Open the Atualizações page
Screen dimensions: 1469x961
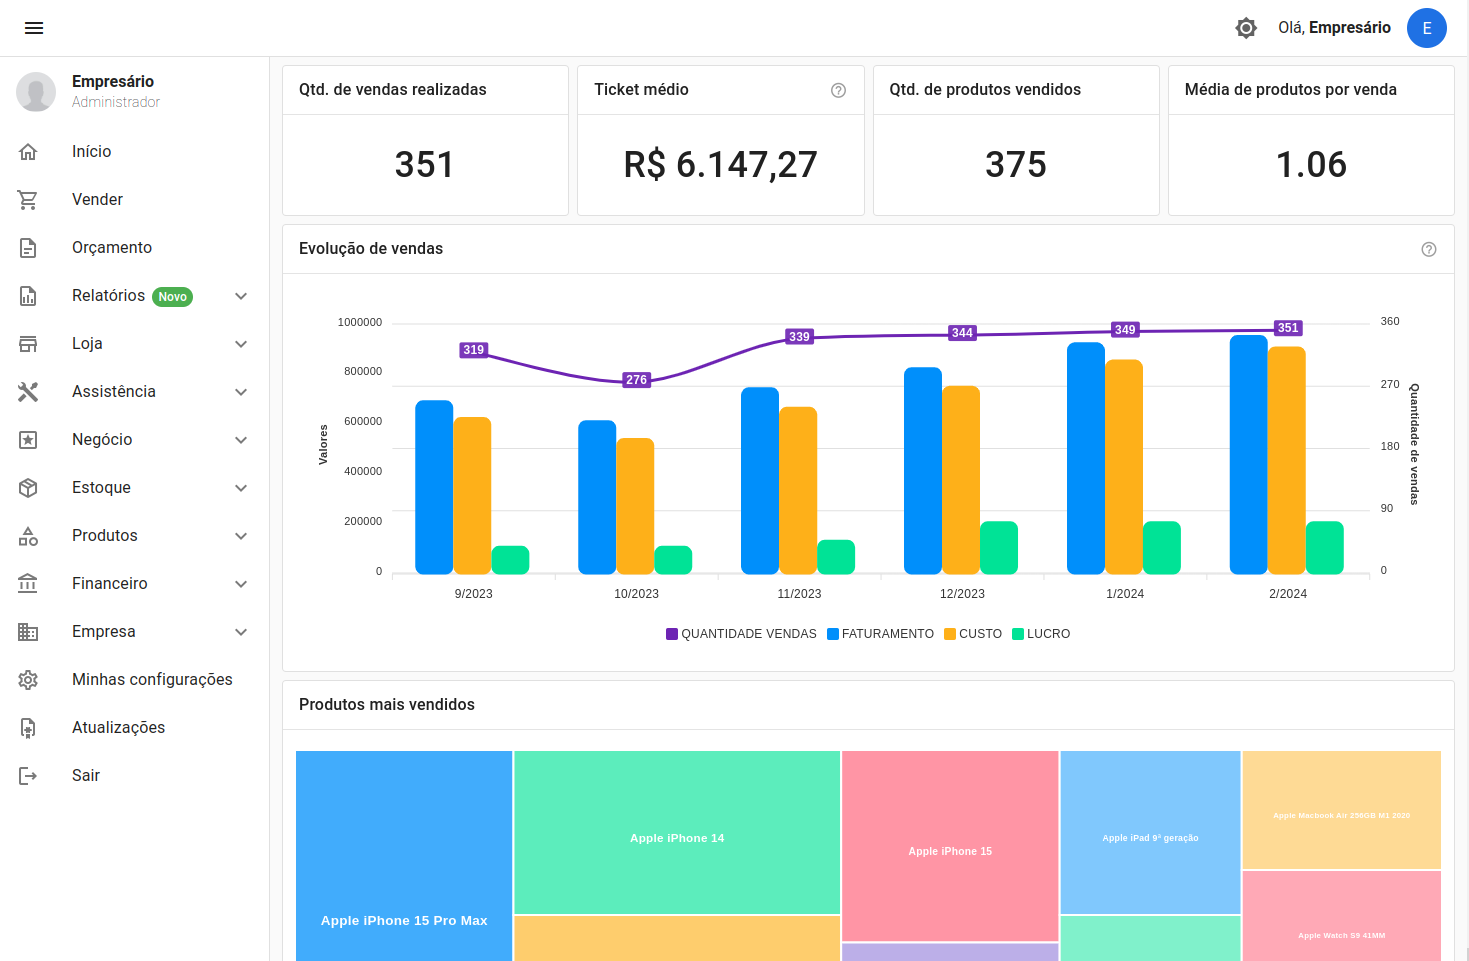(x=118, y=728)
